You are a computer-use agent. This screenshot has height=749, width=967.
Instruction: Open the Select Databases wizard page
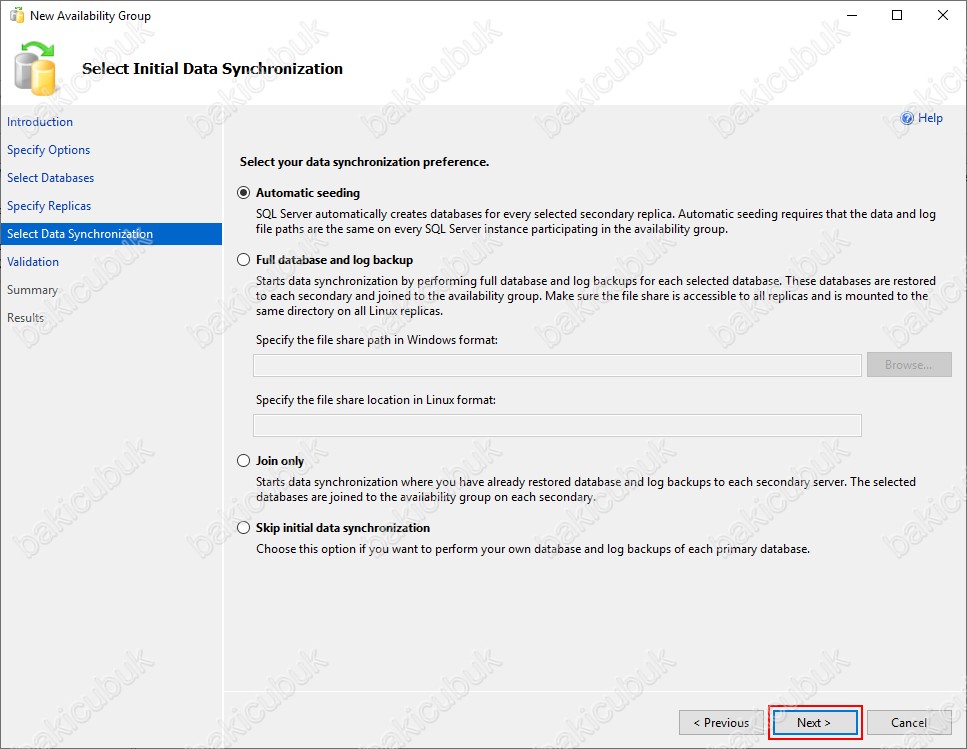coord(51,178)
